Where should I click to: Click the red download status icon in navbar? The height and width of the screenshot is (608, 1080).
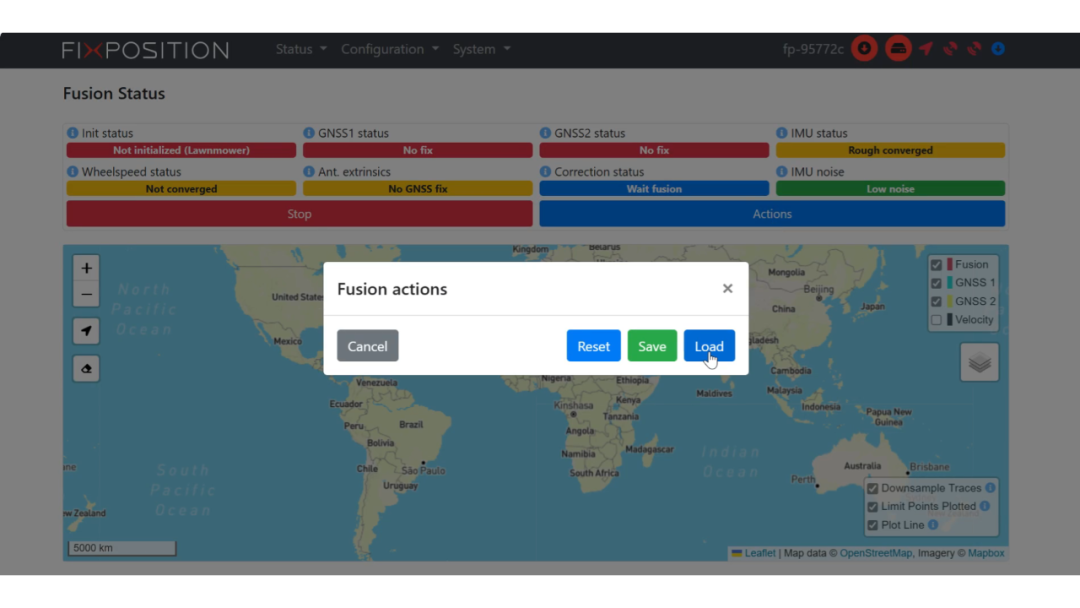coord(864,49)
